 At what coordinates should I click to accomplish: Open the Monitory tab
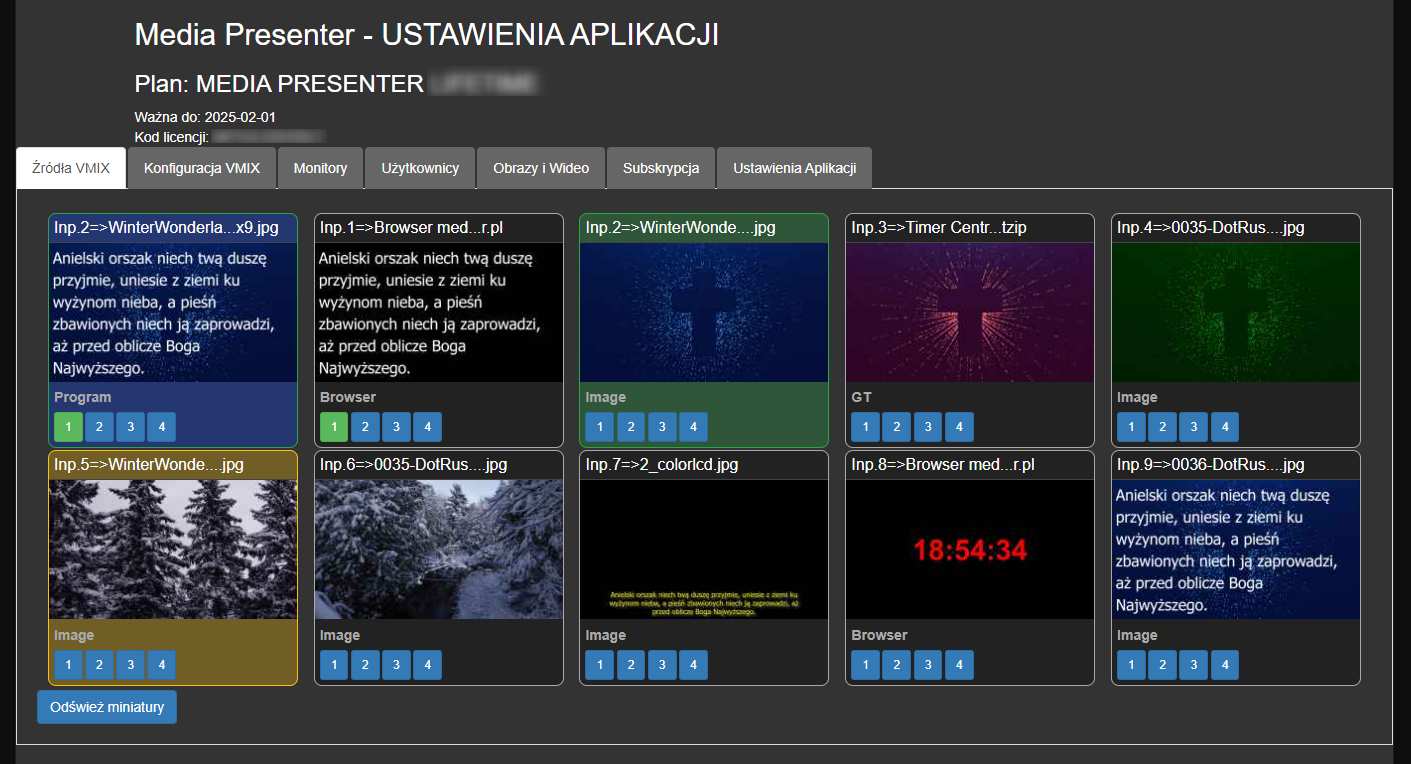point(320,168)
